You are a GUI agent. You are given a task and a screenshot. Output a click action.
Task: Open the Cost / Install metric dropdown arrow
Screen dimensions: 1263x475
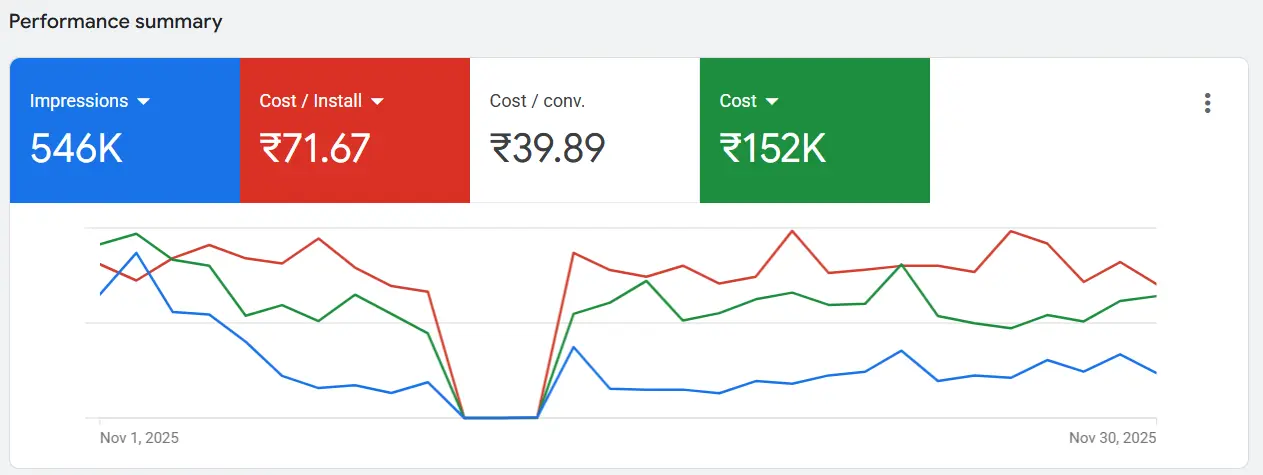tap(377, 101)
